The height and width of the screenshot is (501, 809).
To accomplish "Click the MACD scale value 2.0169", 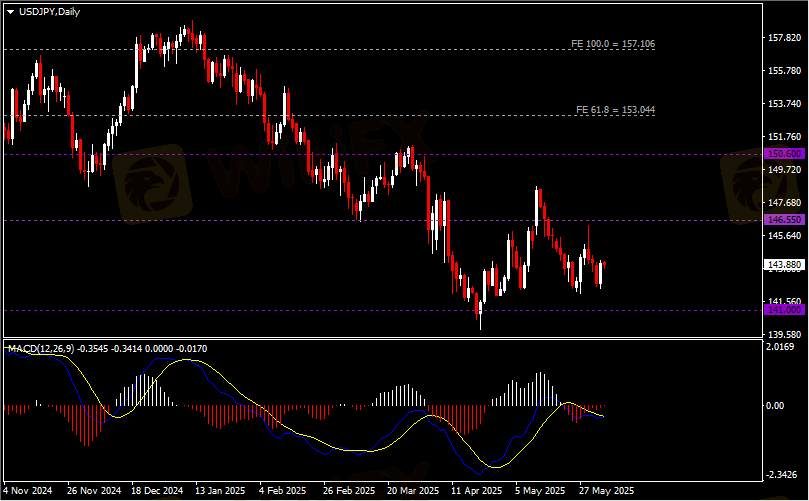I will [x=780, y=347].
